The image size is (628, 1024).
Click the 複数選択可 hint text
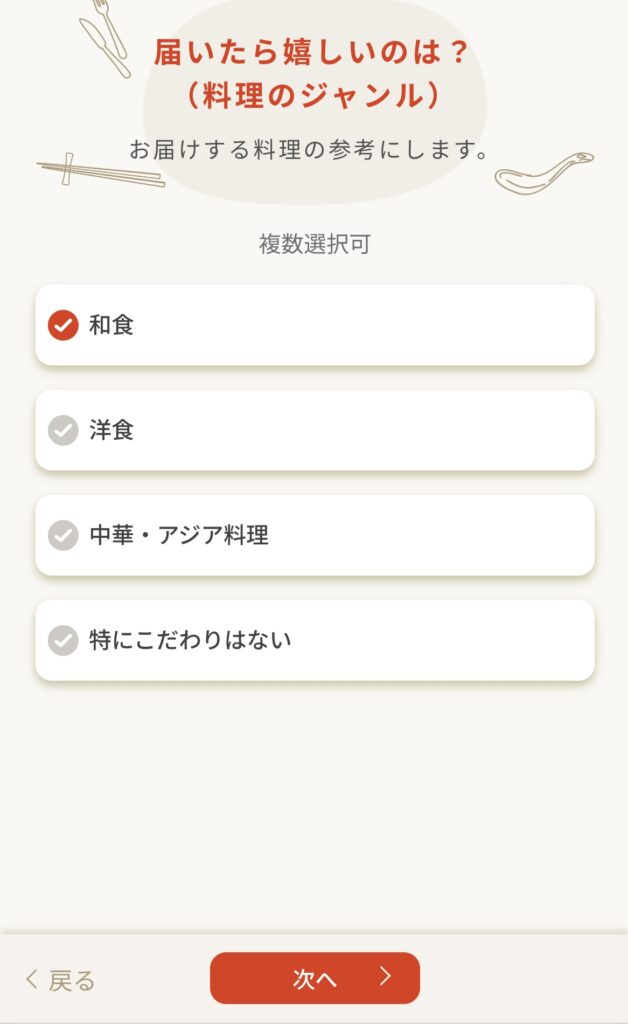click(314, 244)
